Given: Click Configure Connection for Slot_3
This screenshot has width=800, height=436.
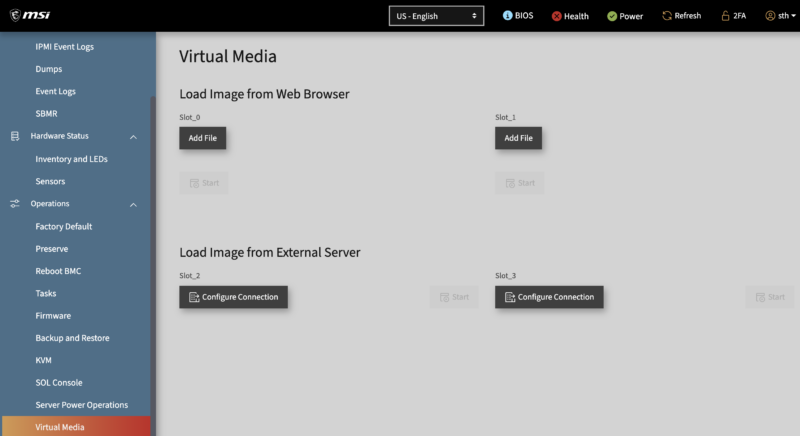Looking at the screenshot, I should pos(549,297).
